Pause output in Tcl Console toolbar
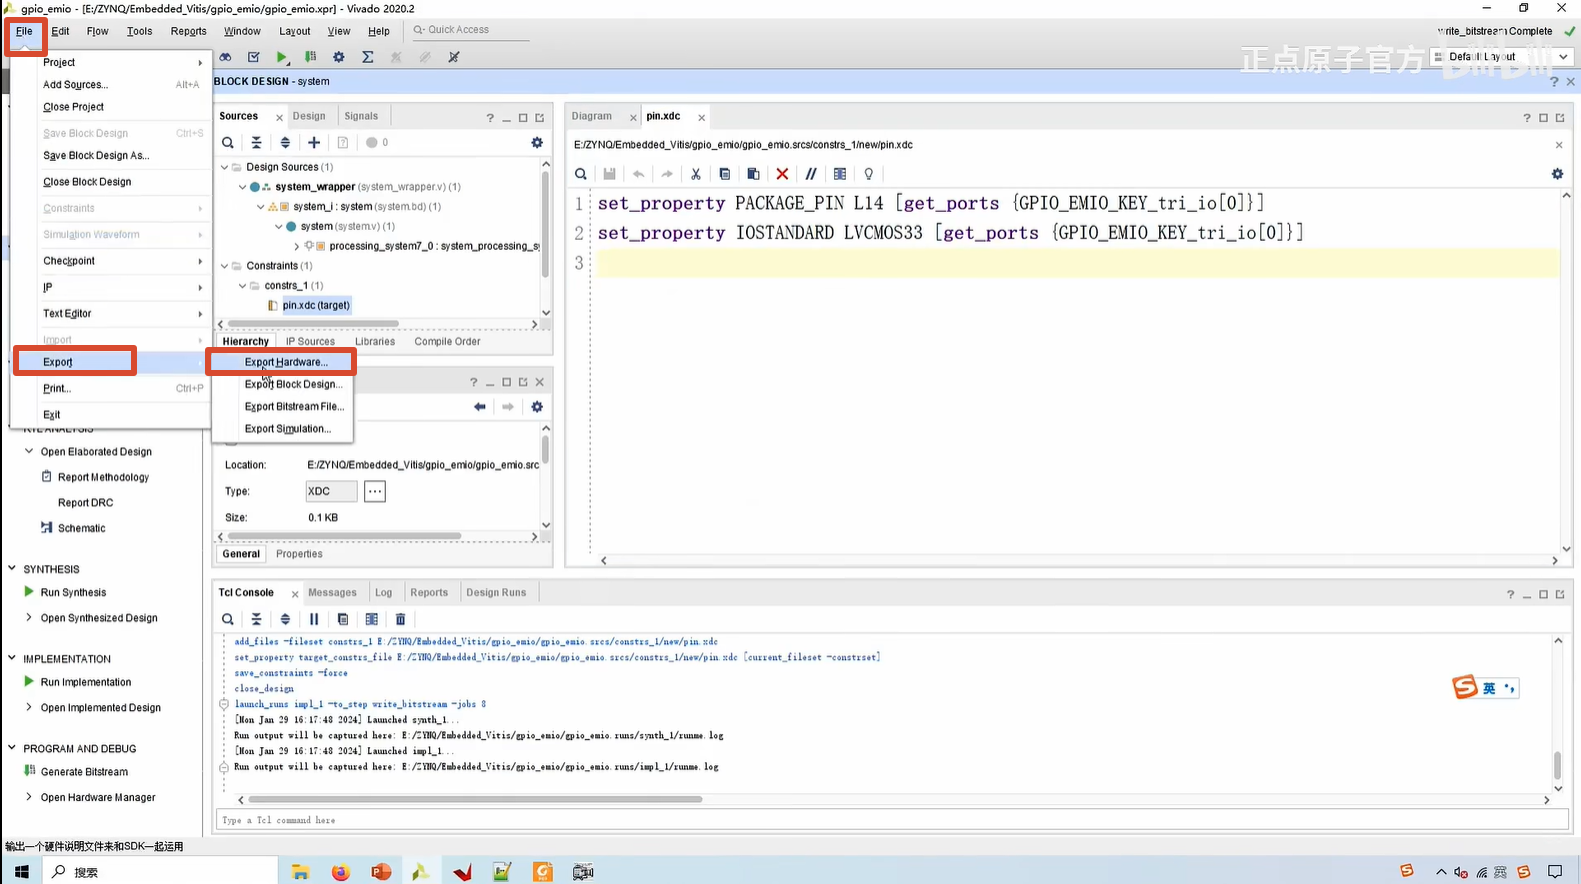The height and width of the screenshot is (884, 1581). click(x=314, y=619)
